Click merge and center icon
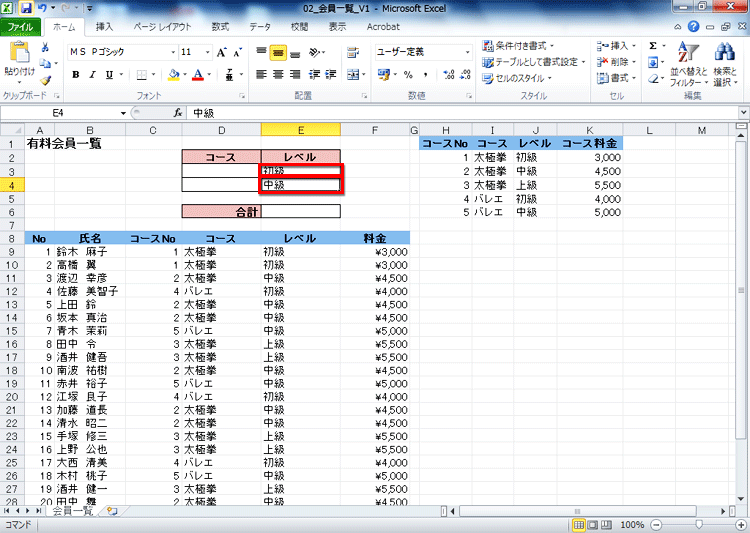750x533 pixels. point(353,75)
